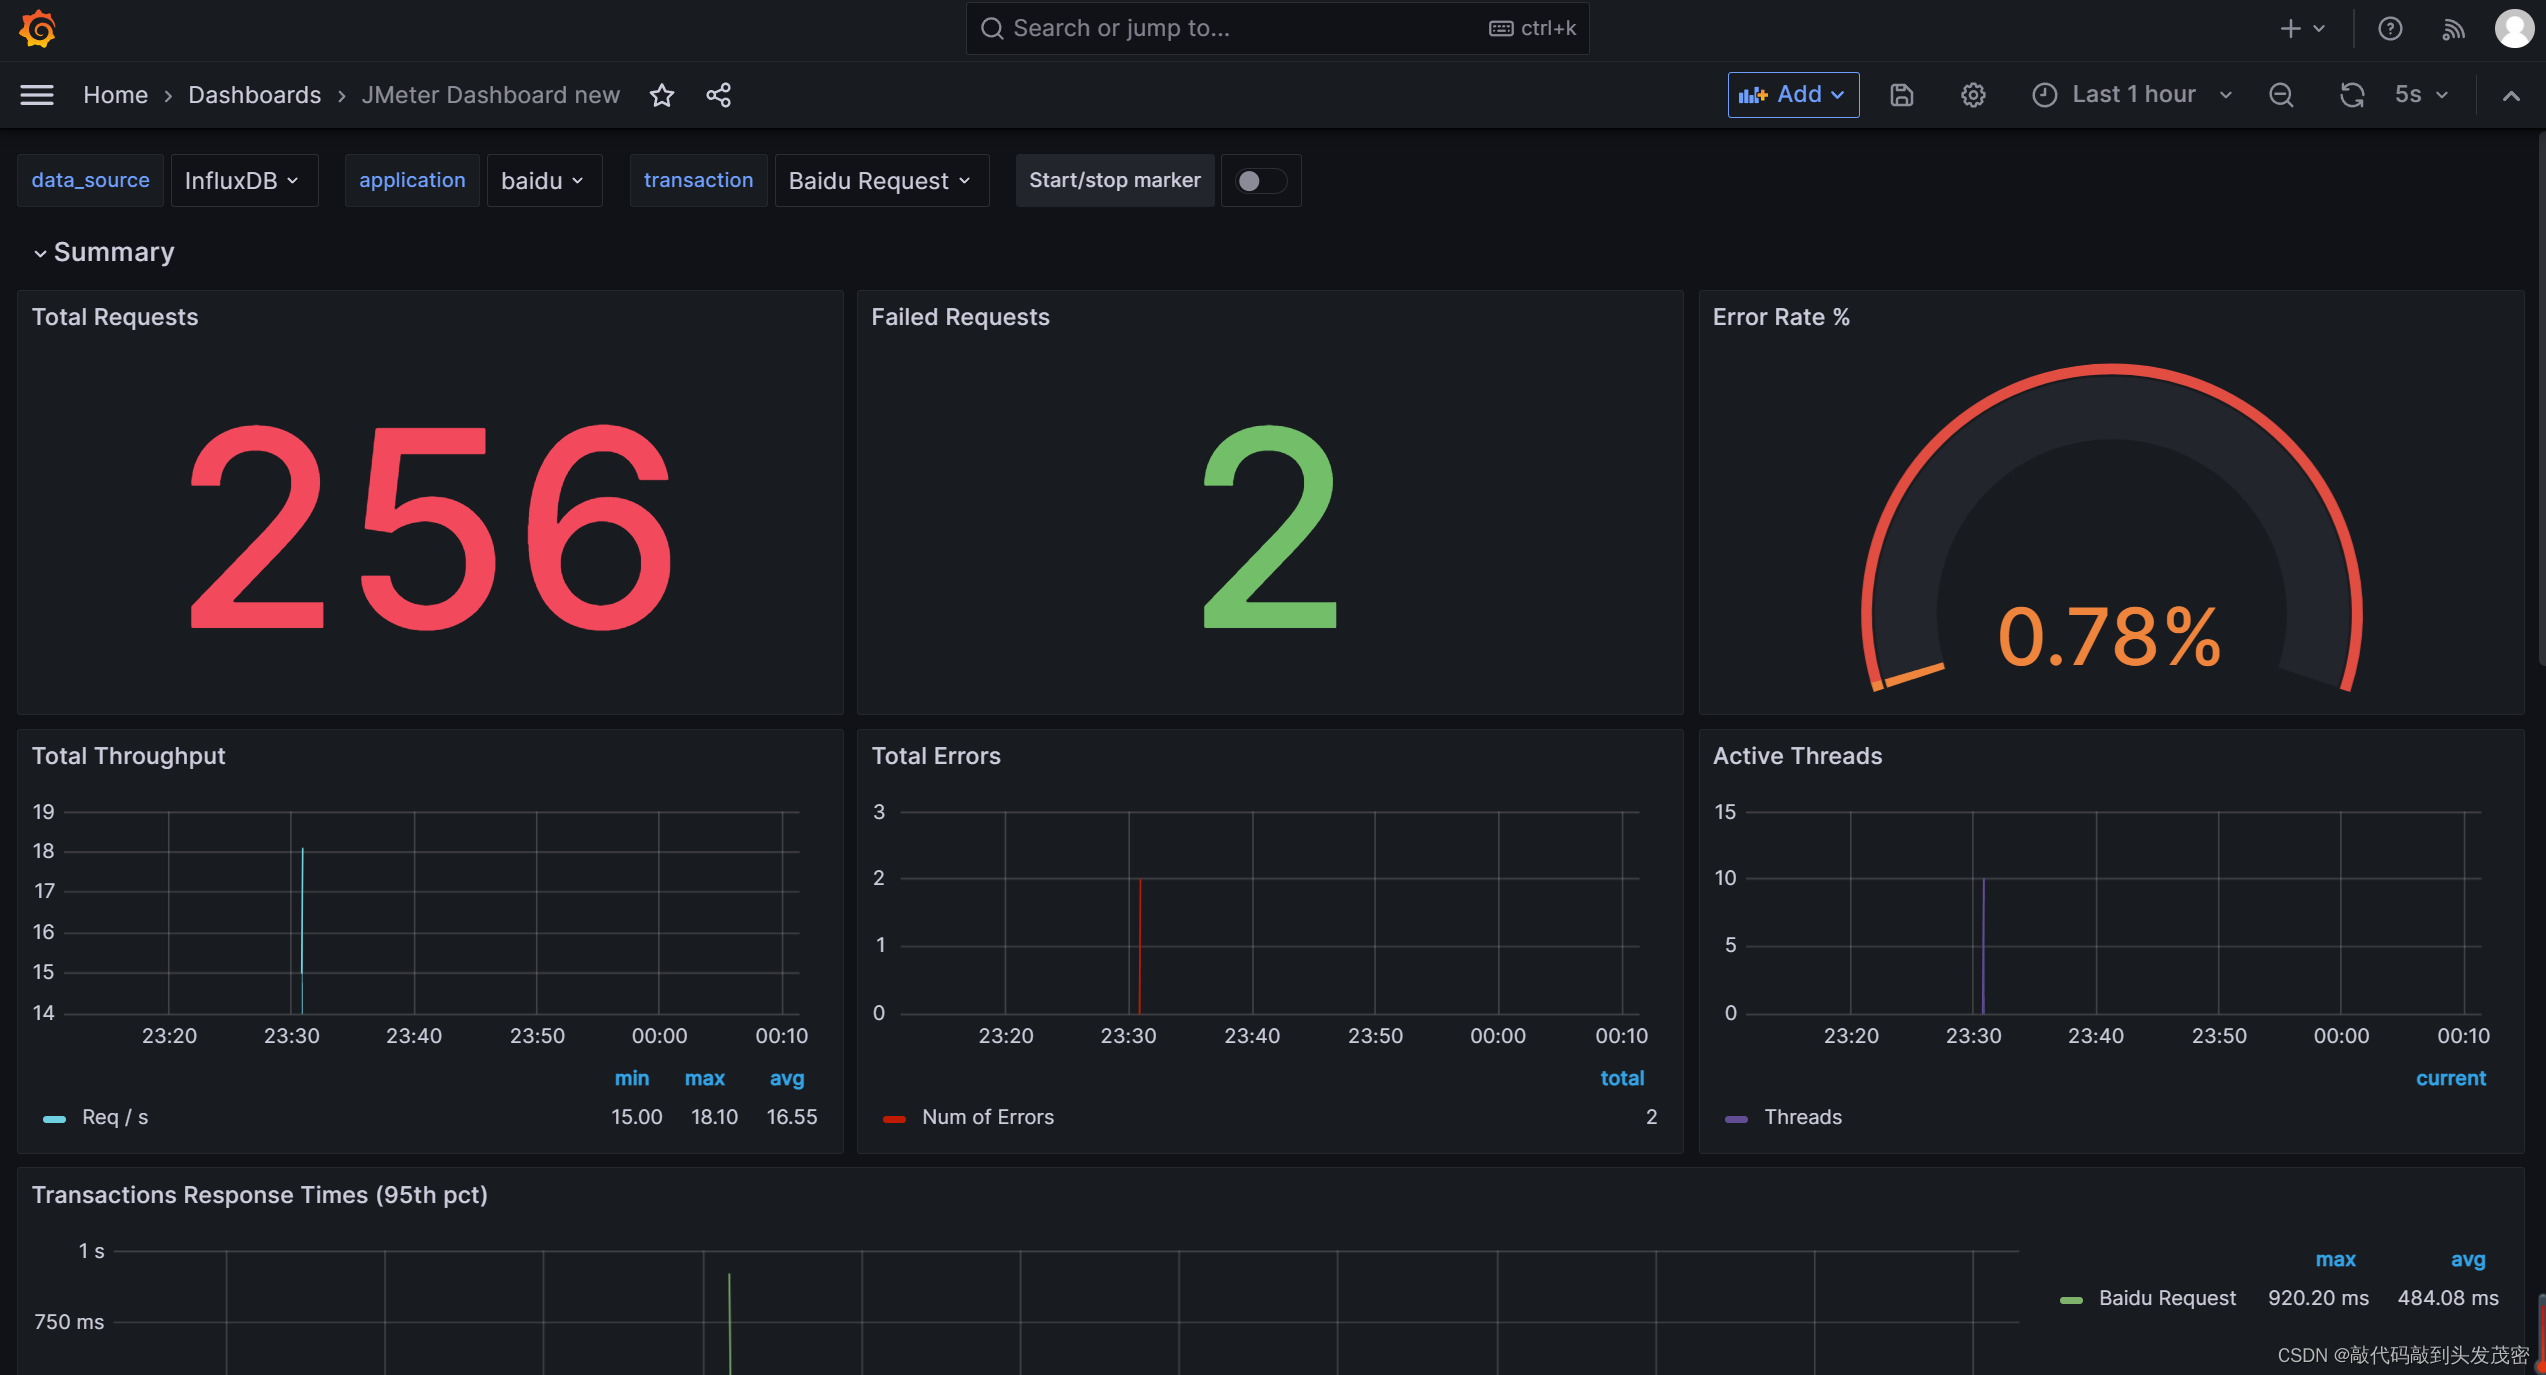Toggle Num of Errors legend series
This screenshot has height=1375, width=2546.
[x=987, y=1117]
